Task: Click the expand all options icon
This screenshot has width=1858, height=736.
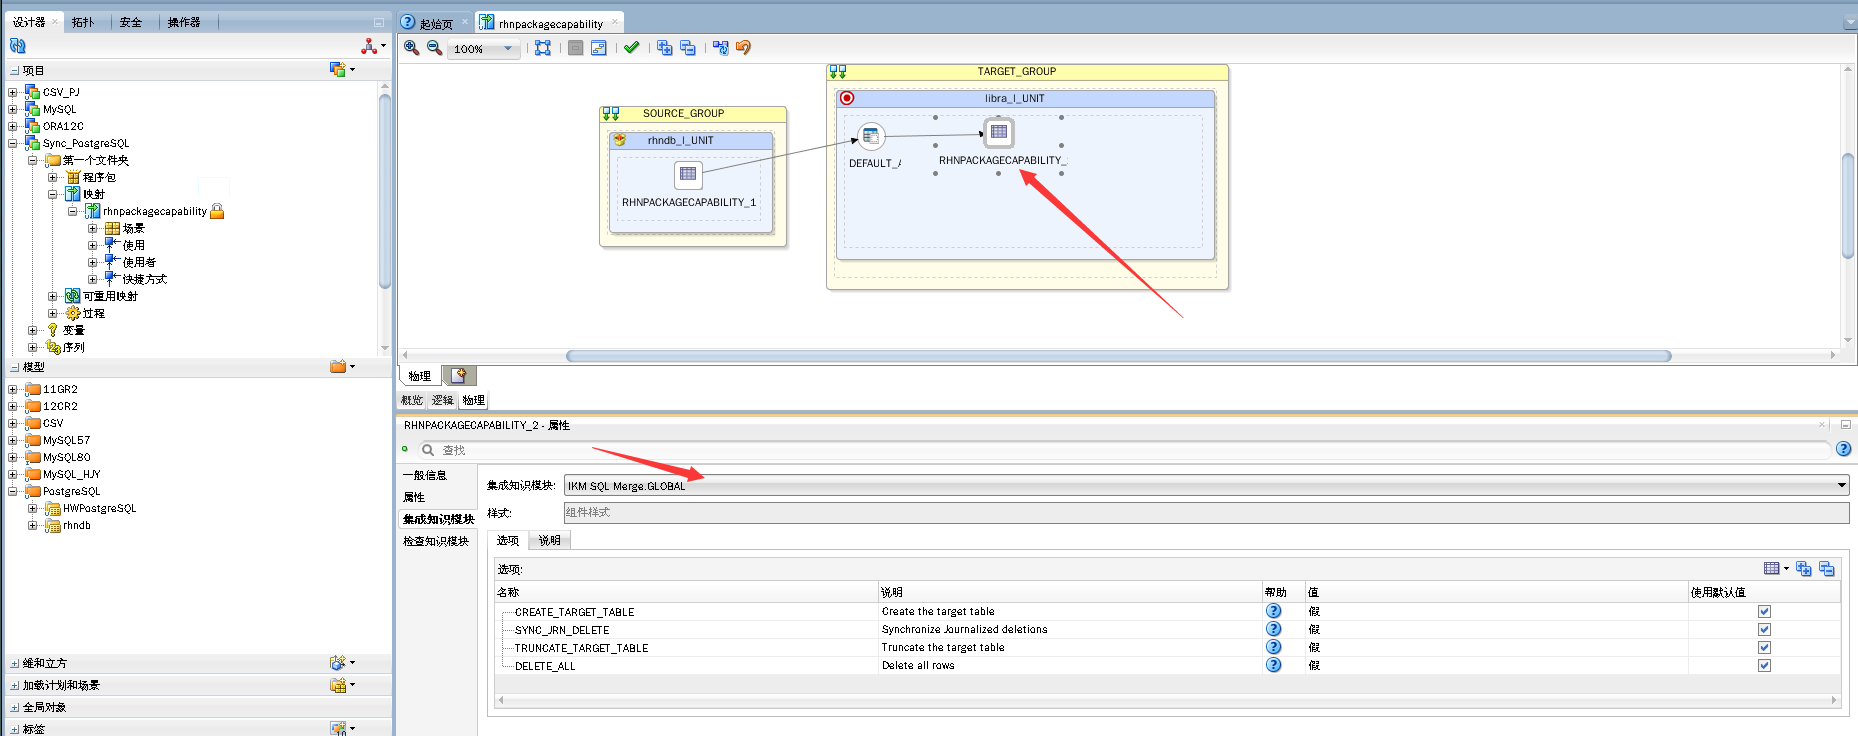Action: pos(1804,568)
